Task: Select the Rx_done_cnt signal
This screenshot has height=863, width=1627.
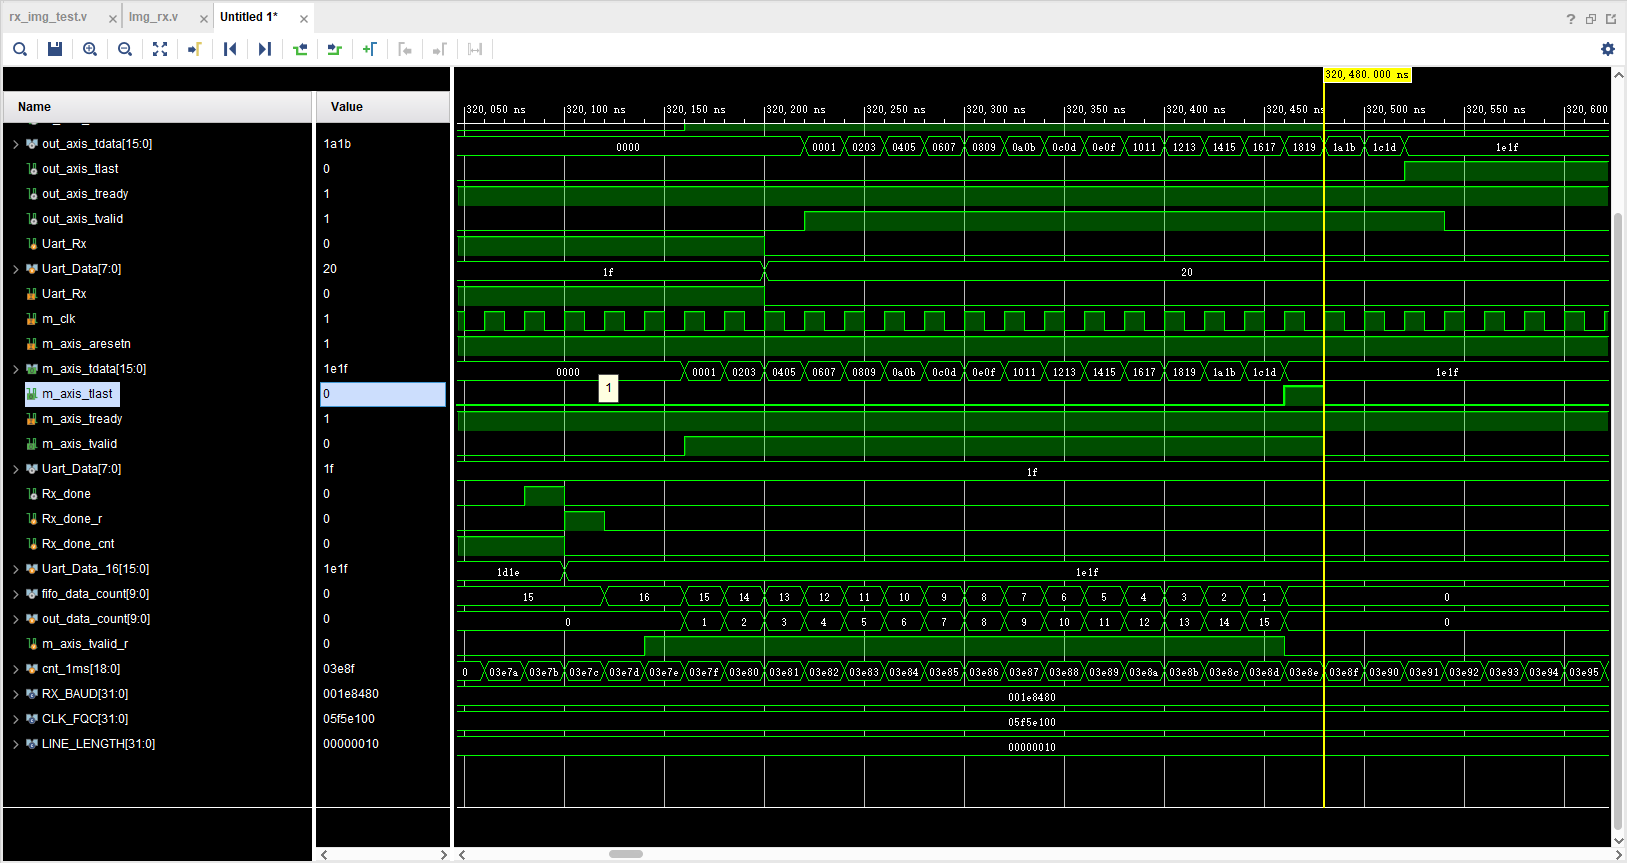Action: pyautogui.click(x=78, y=544)
